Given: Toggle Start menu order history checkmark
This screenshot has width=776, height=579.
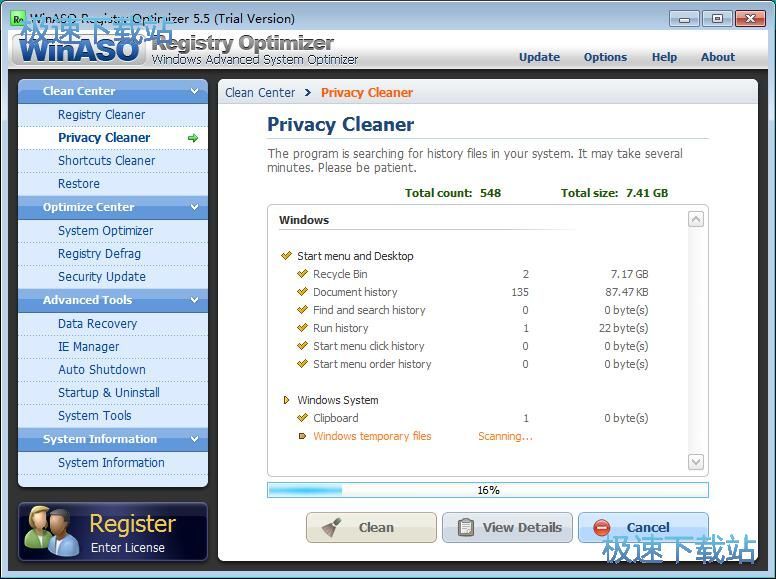Looking at the screenshot, I should (x=302, y=364).
